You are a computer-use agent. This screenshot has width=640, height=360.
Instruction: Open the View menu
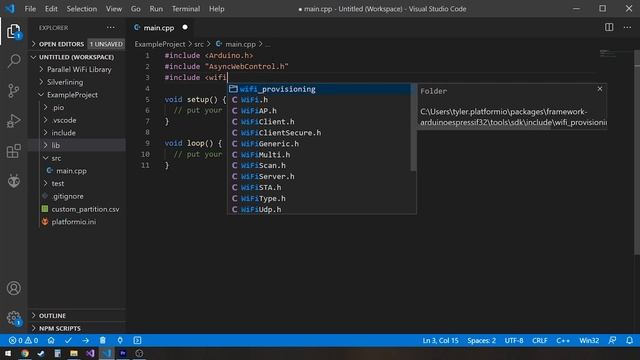click(114, 9)
